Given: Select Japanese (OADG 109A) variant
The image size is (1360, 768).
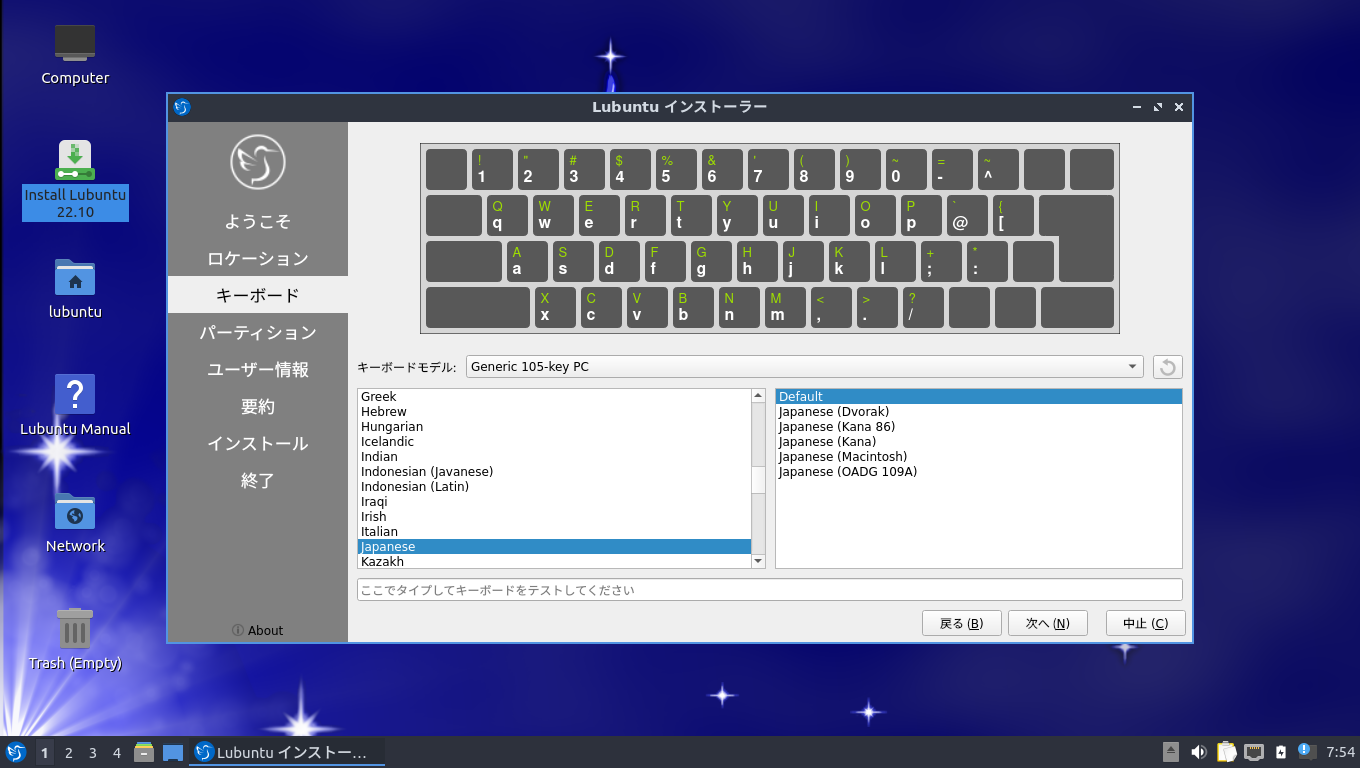Looking at the screenshot, I should [979, 472].
